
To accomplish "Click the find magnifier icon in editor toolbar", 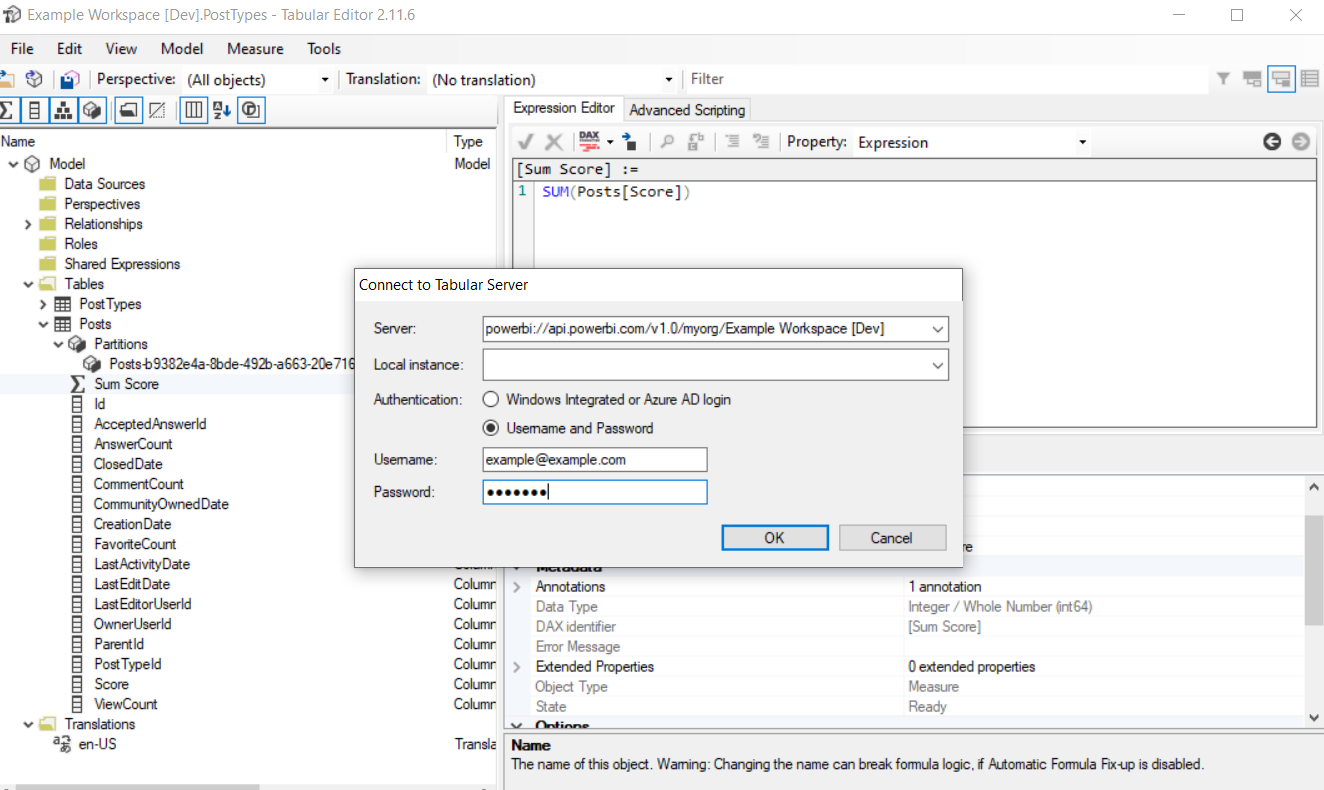I will point(668,142).
